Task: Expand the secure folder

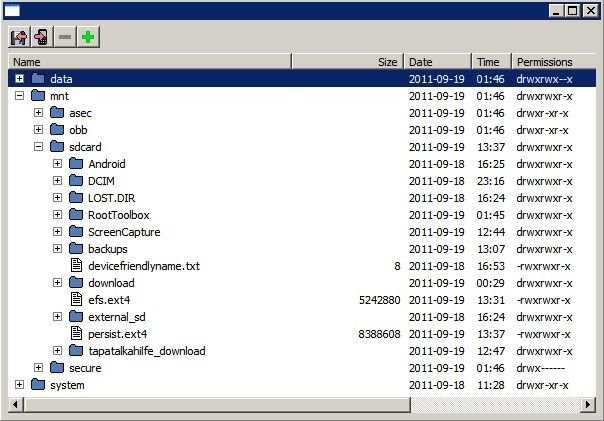Action: tap(38, 367)
